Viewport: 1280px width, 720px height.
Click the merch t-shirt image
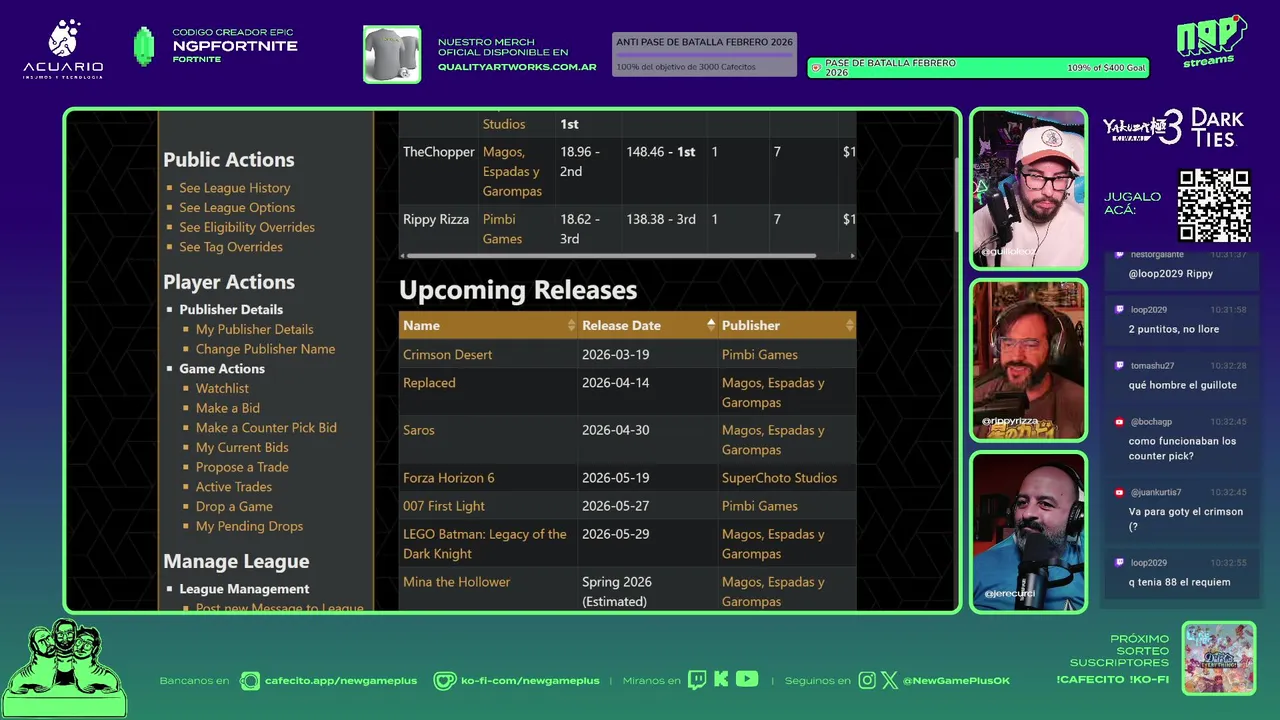(392, 54)
